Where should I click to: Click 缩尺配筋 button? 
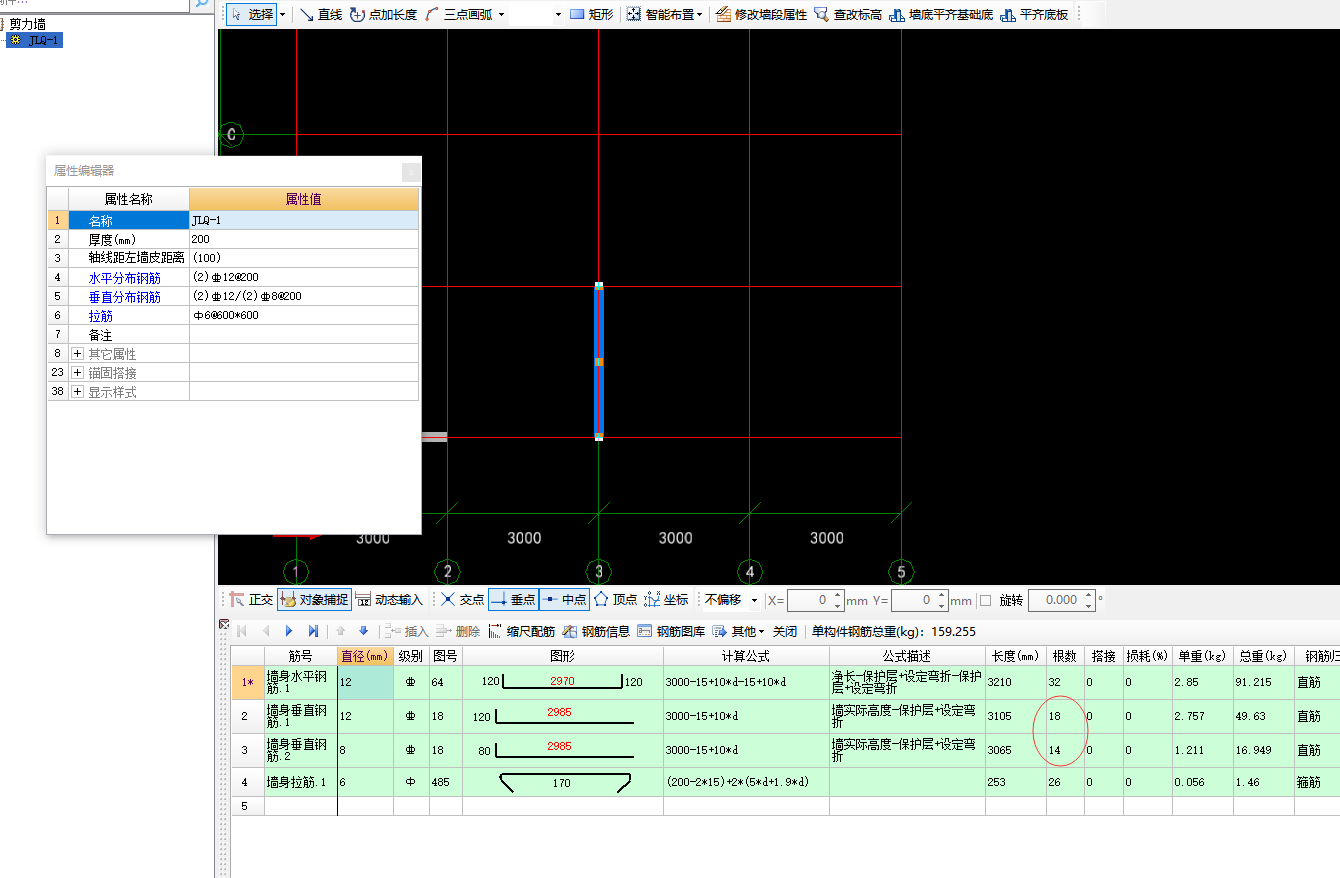(x=521, y=631)
